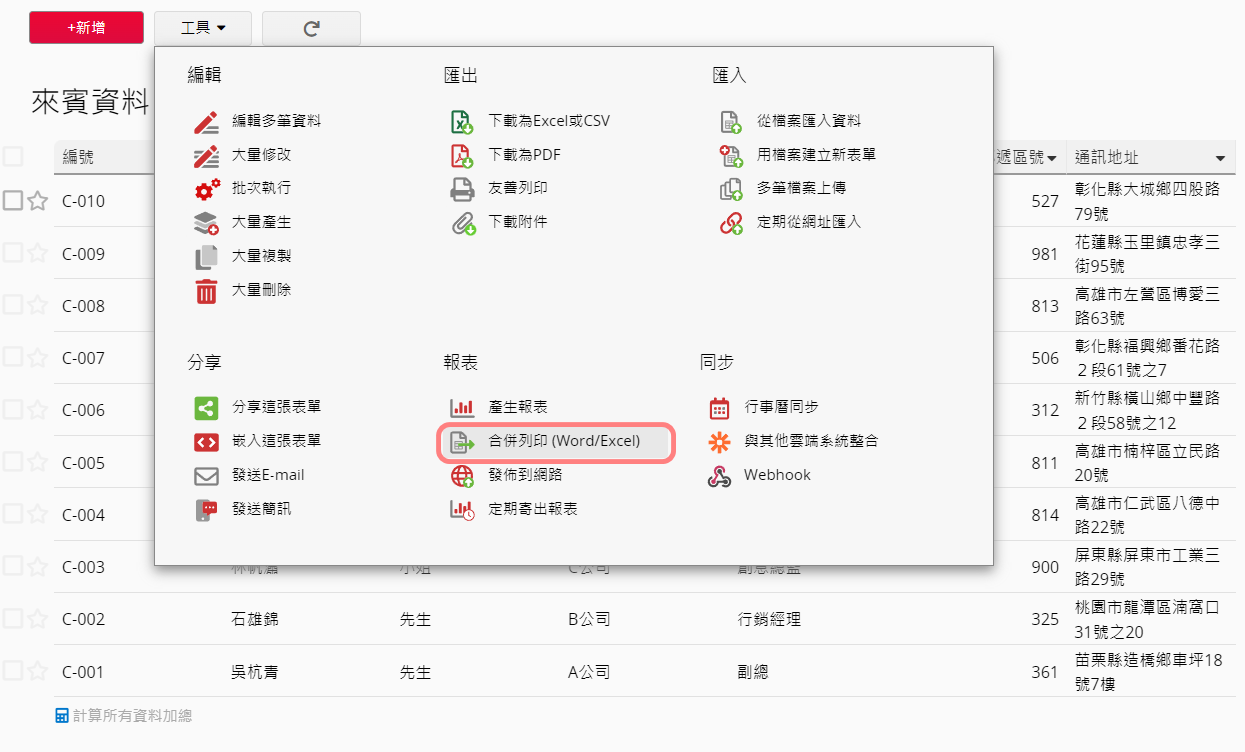Click the Download as PDF icon
Screen dimensions: 1245x752
pos(461,156)
